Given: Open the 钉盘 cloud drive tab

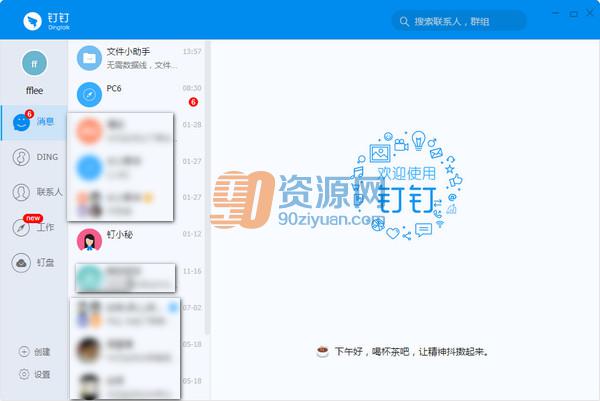Looking at the screenshot, I should [34, 262].
